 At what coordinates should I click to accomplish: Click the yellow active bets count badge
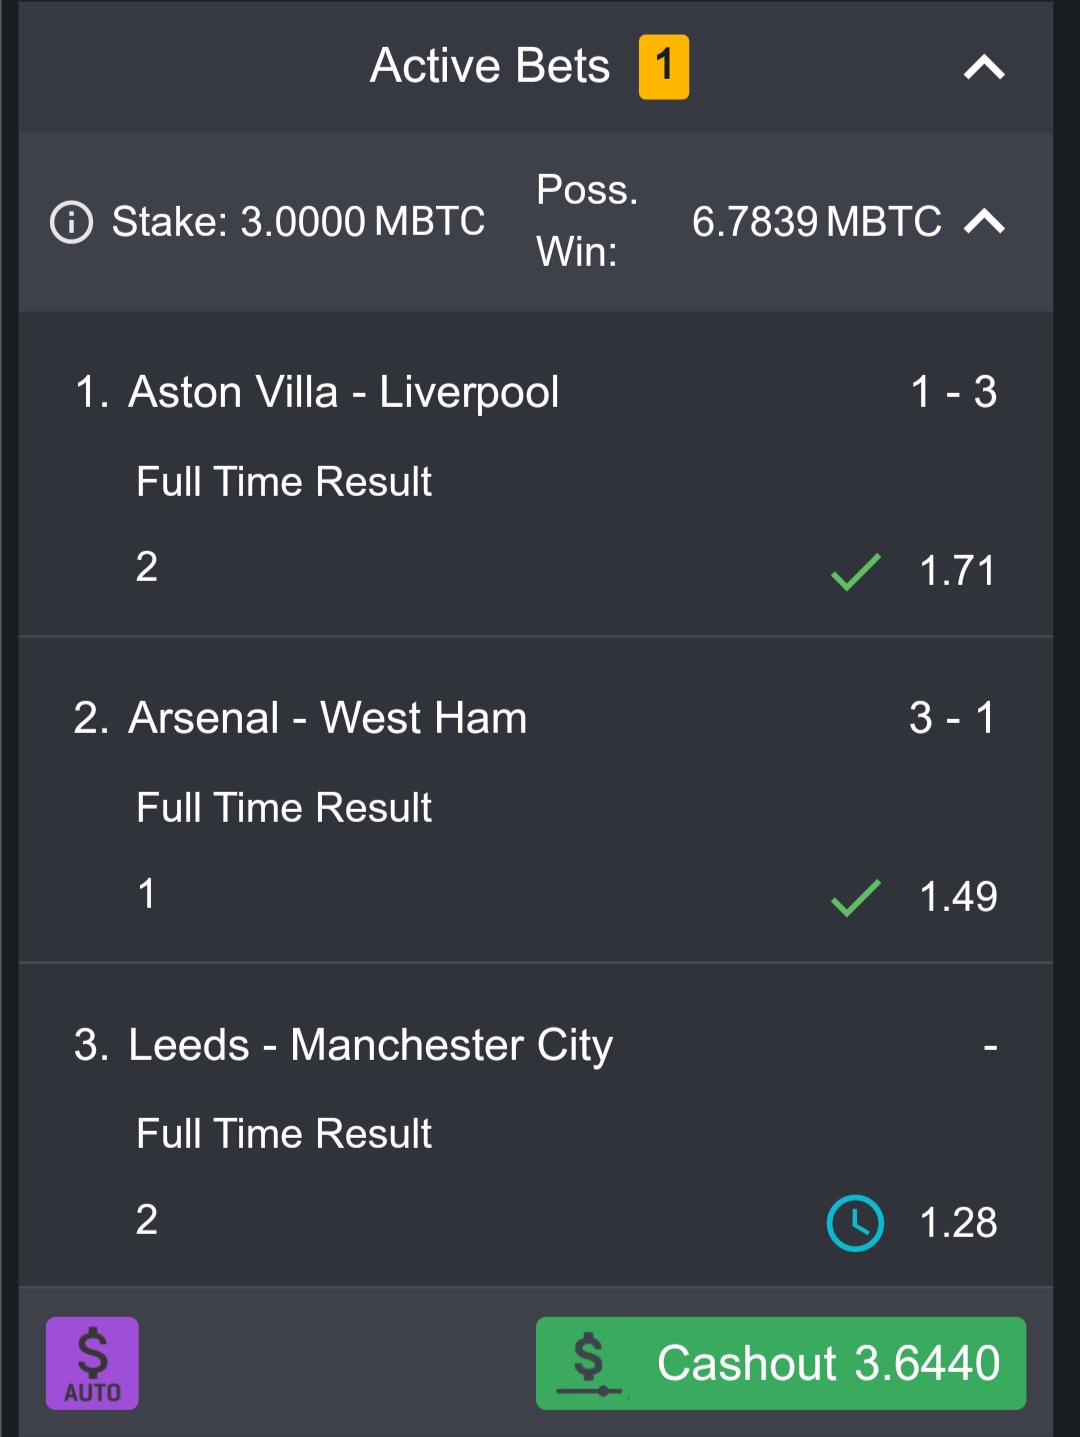pyautogui.click(x=664, y=67)
